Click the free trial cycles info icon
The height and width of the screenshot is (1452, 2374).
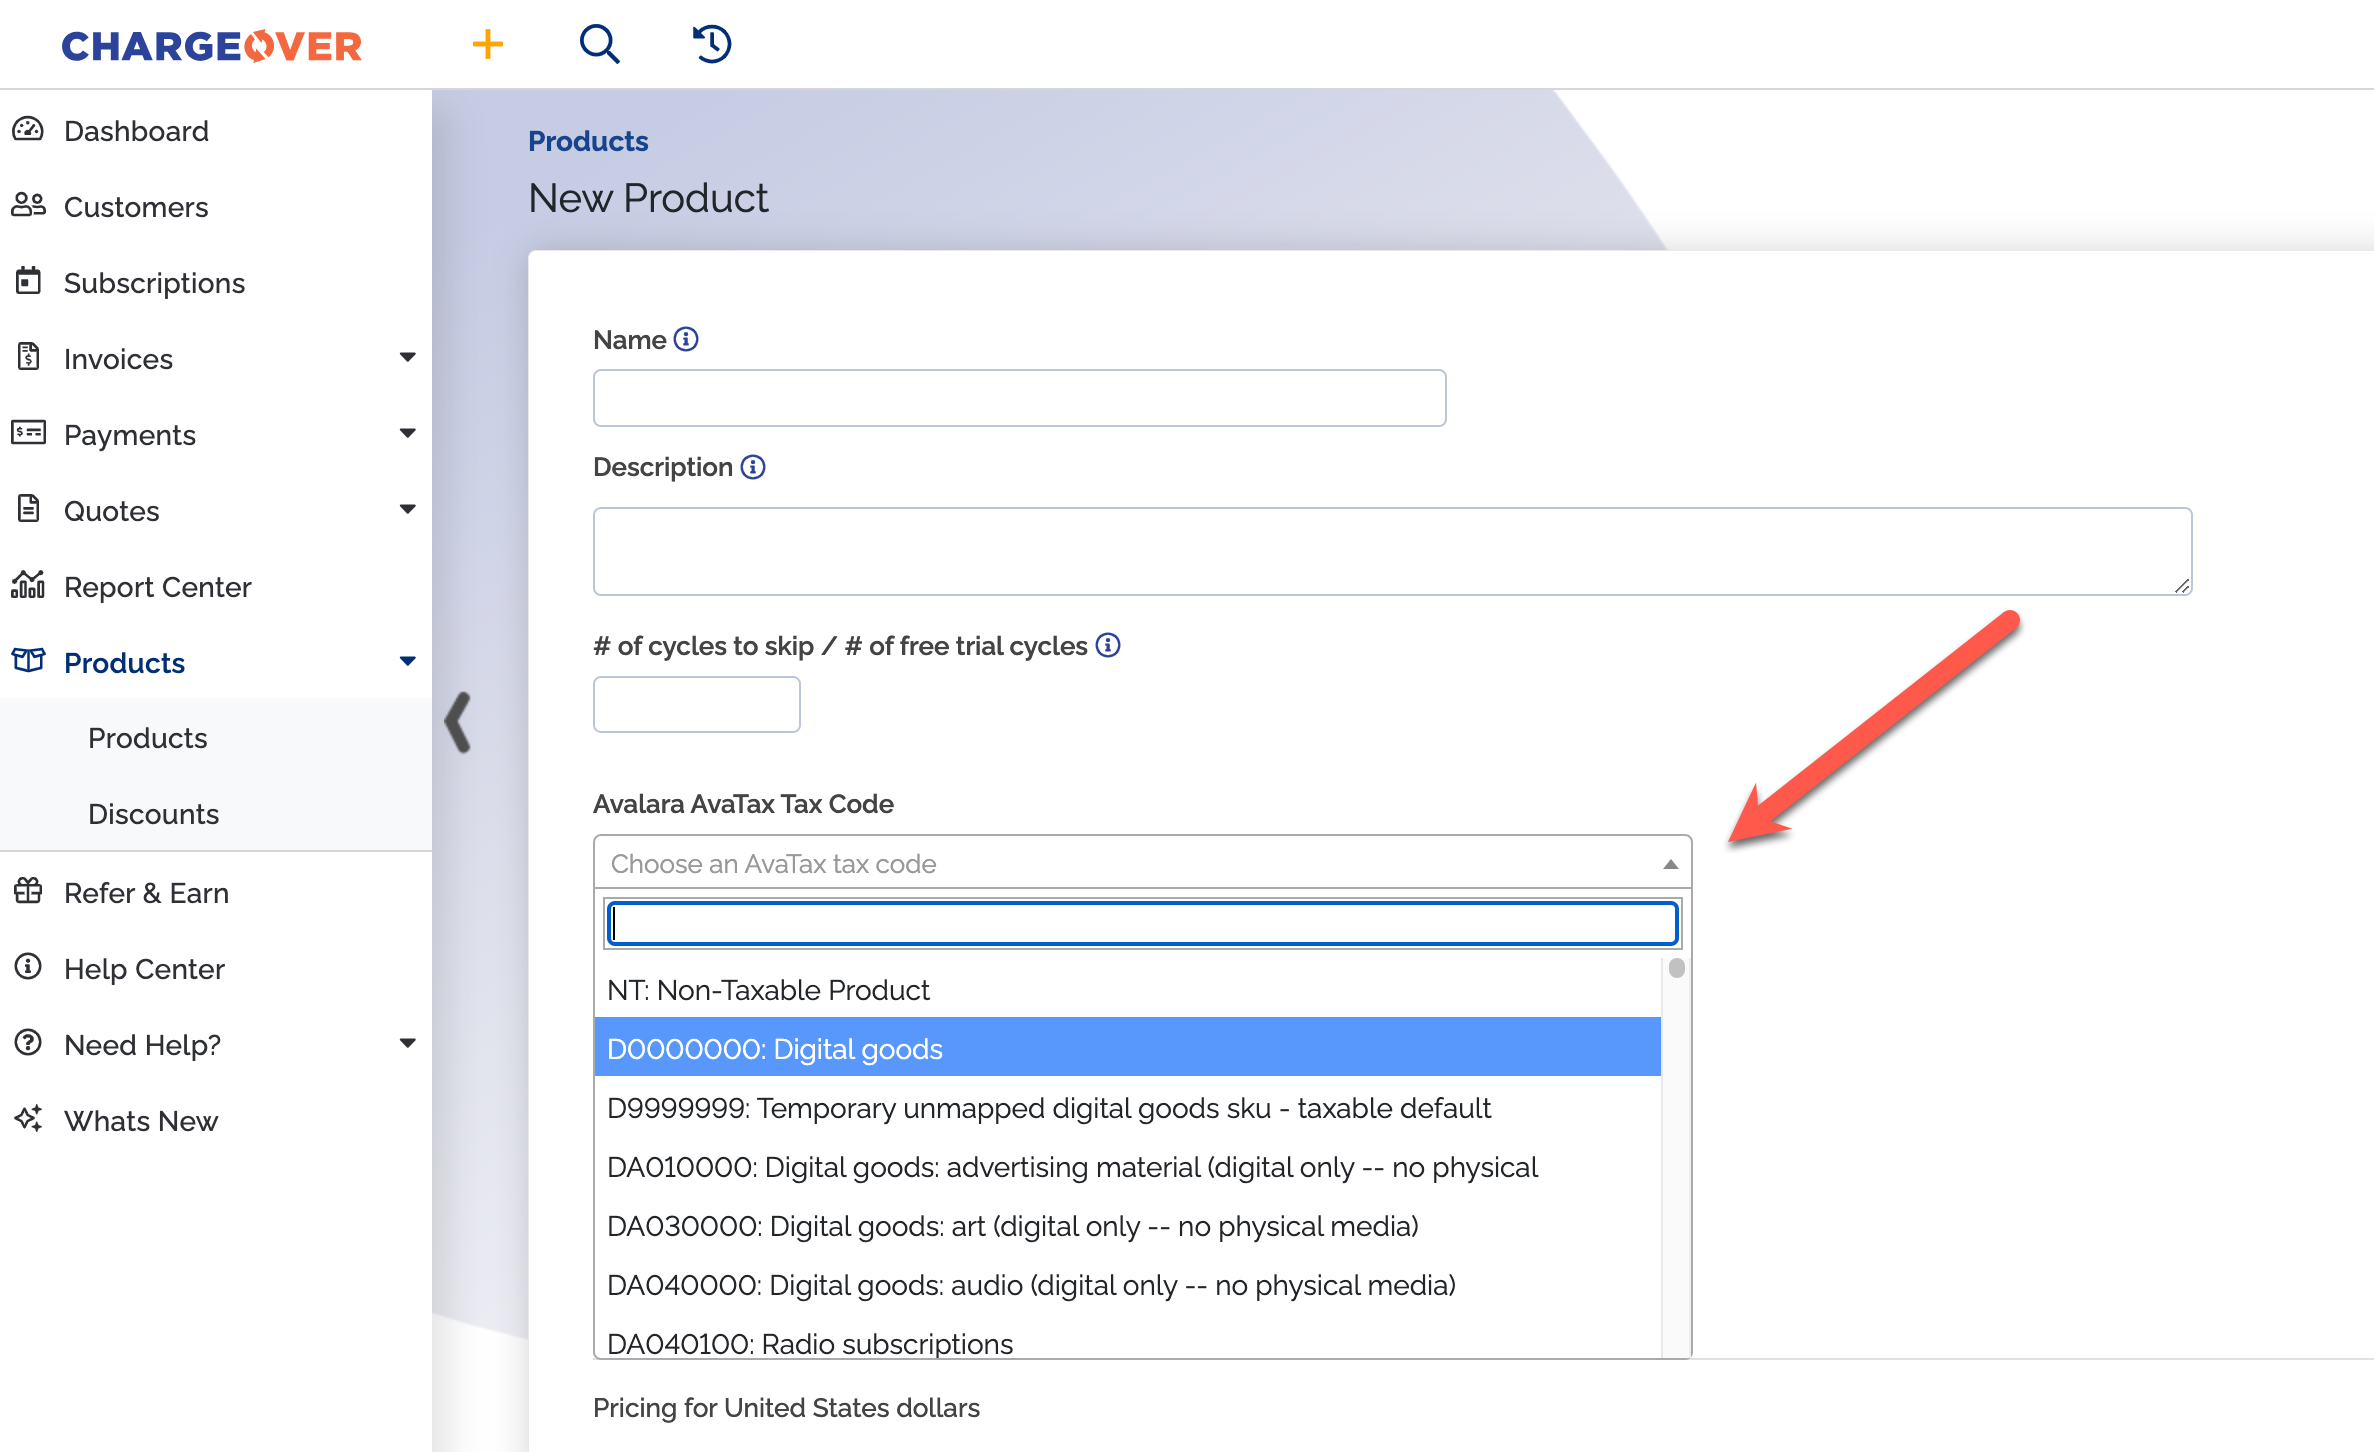tap(1108, 646)
